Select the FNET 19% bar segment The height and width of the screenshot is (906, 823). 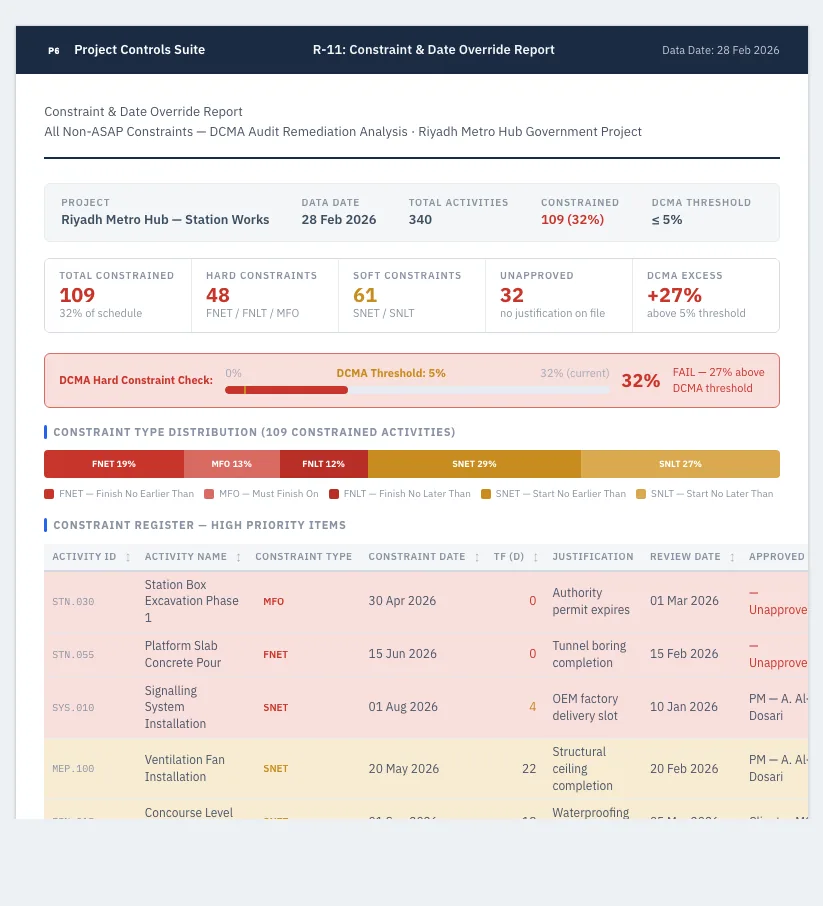pos(114,464)
